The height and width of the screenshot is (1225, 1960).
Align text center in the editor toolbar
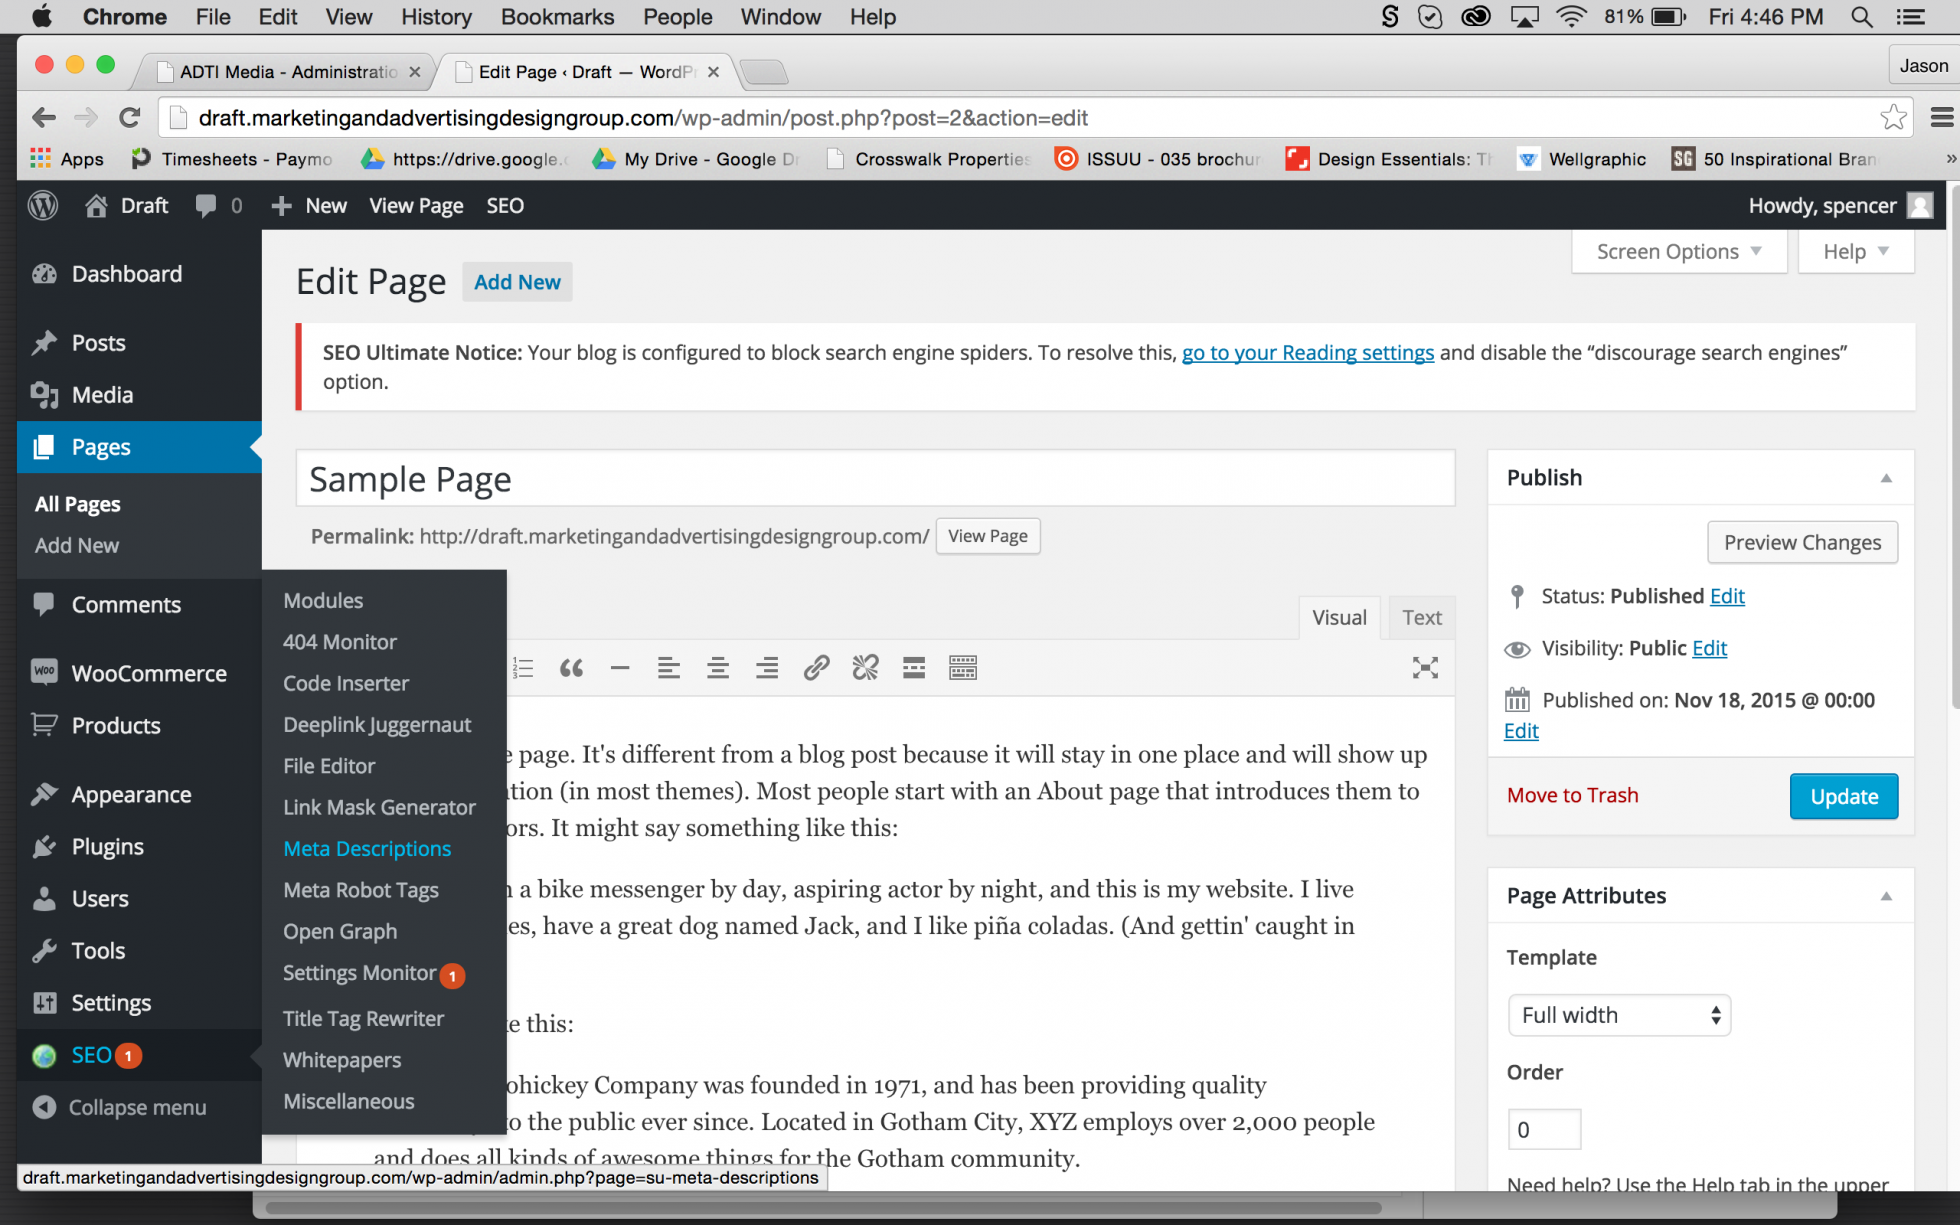(x=717, y=667)
